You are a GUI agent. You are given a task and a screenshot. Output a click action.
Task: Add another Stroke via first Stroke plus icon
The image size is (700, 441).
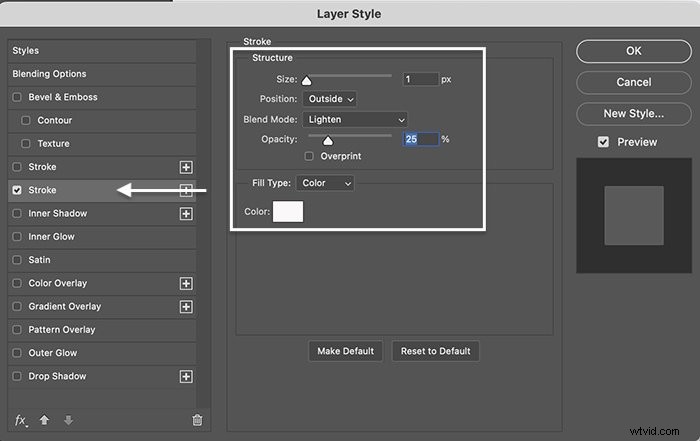[x=186, y=167]
